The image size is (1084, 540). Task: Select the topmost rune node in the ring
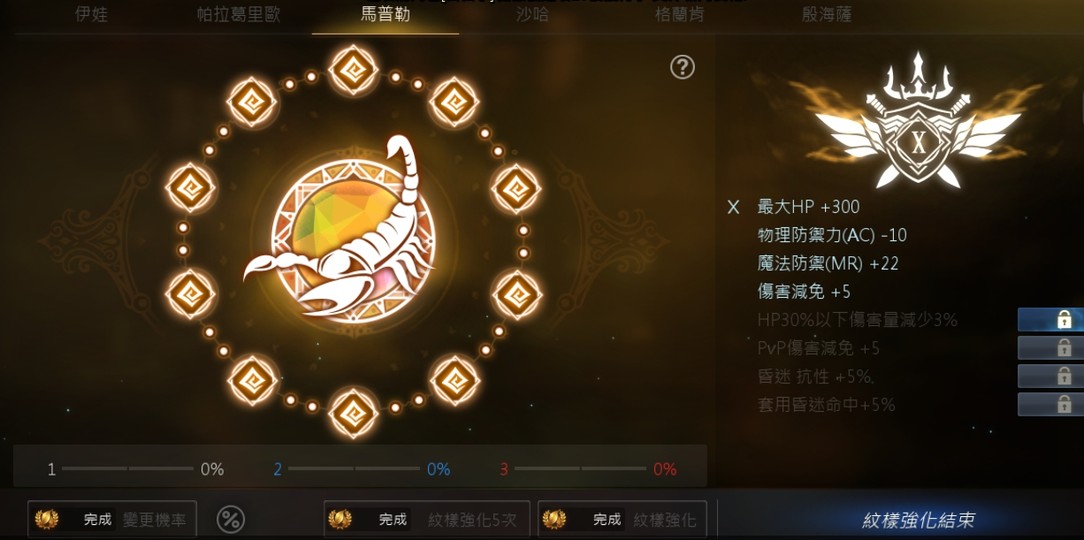pos(353,69)
